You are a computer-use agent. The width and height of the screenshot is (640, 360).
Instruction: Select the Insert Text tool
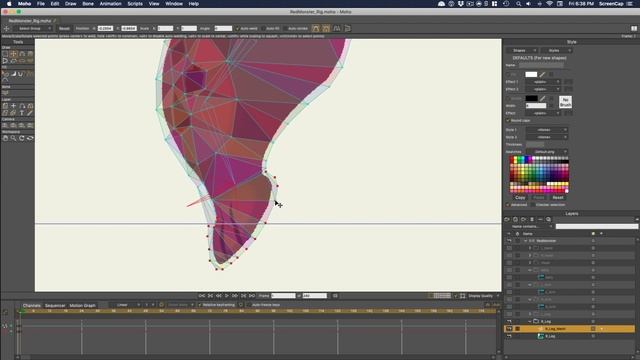[x=22, y=113]
